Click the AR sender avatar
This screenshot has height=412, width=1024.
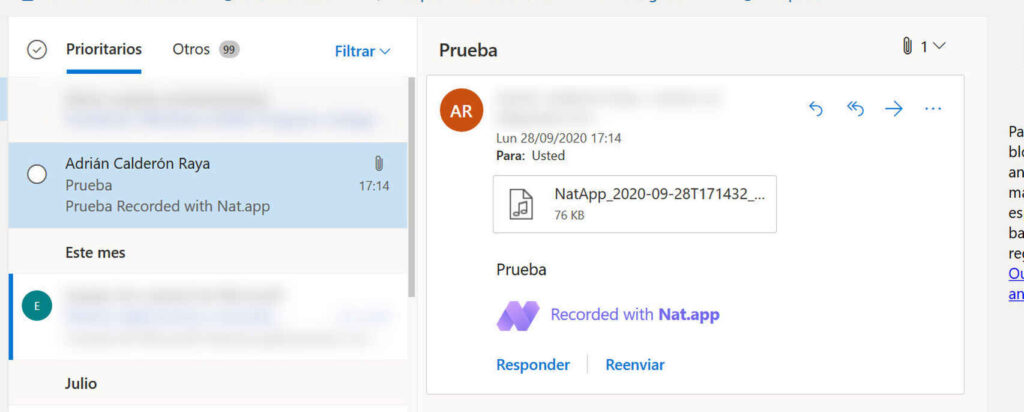(461, 110)
